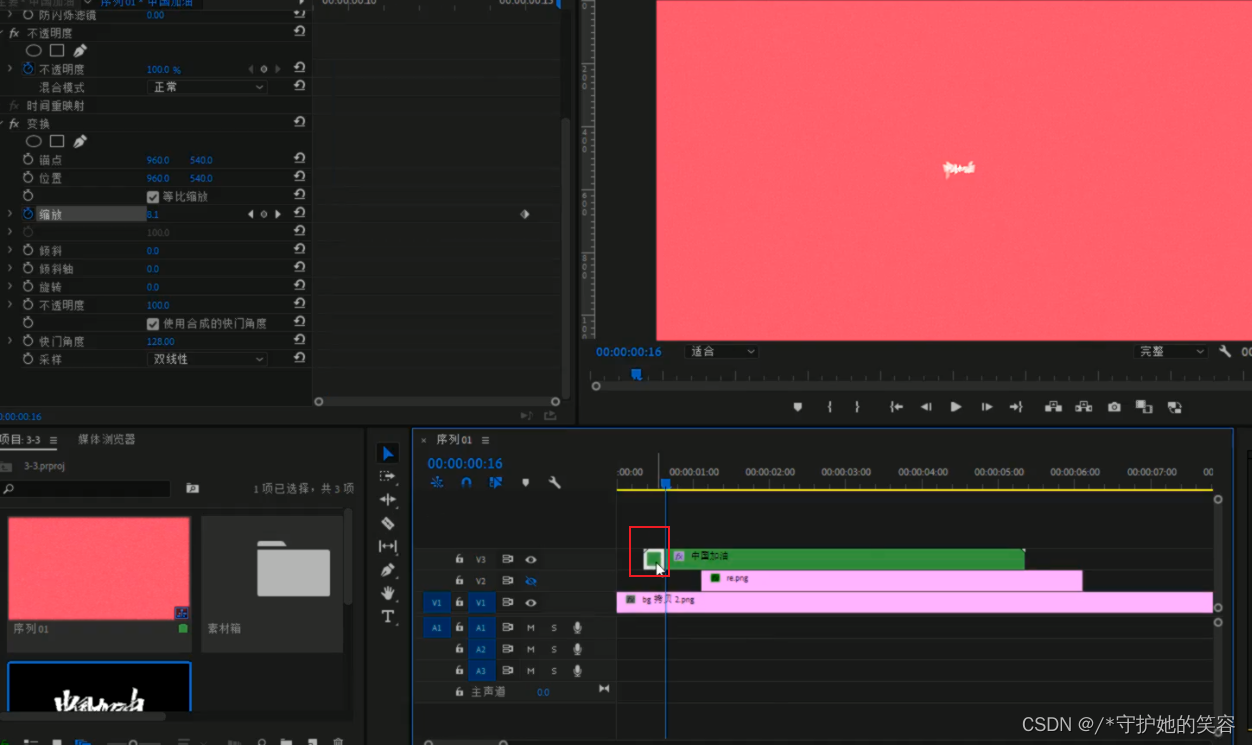
Task: Toggle animation stopwatch for 旋转
Action: (x=28, y=286)
